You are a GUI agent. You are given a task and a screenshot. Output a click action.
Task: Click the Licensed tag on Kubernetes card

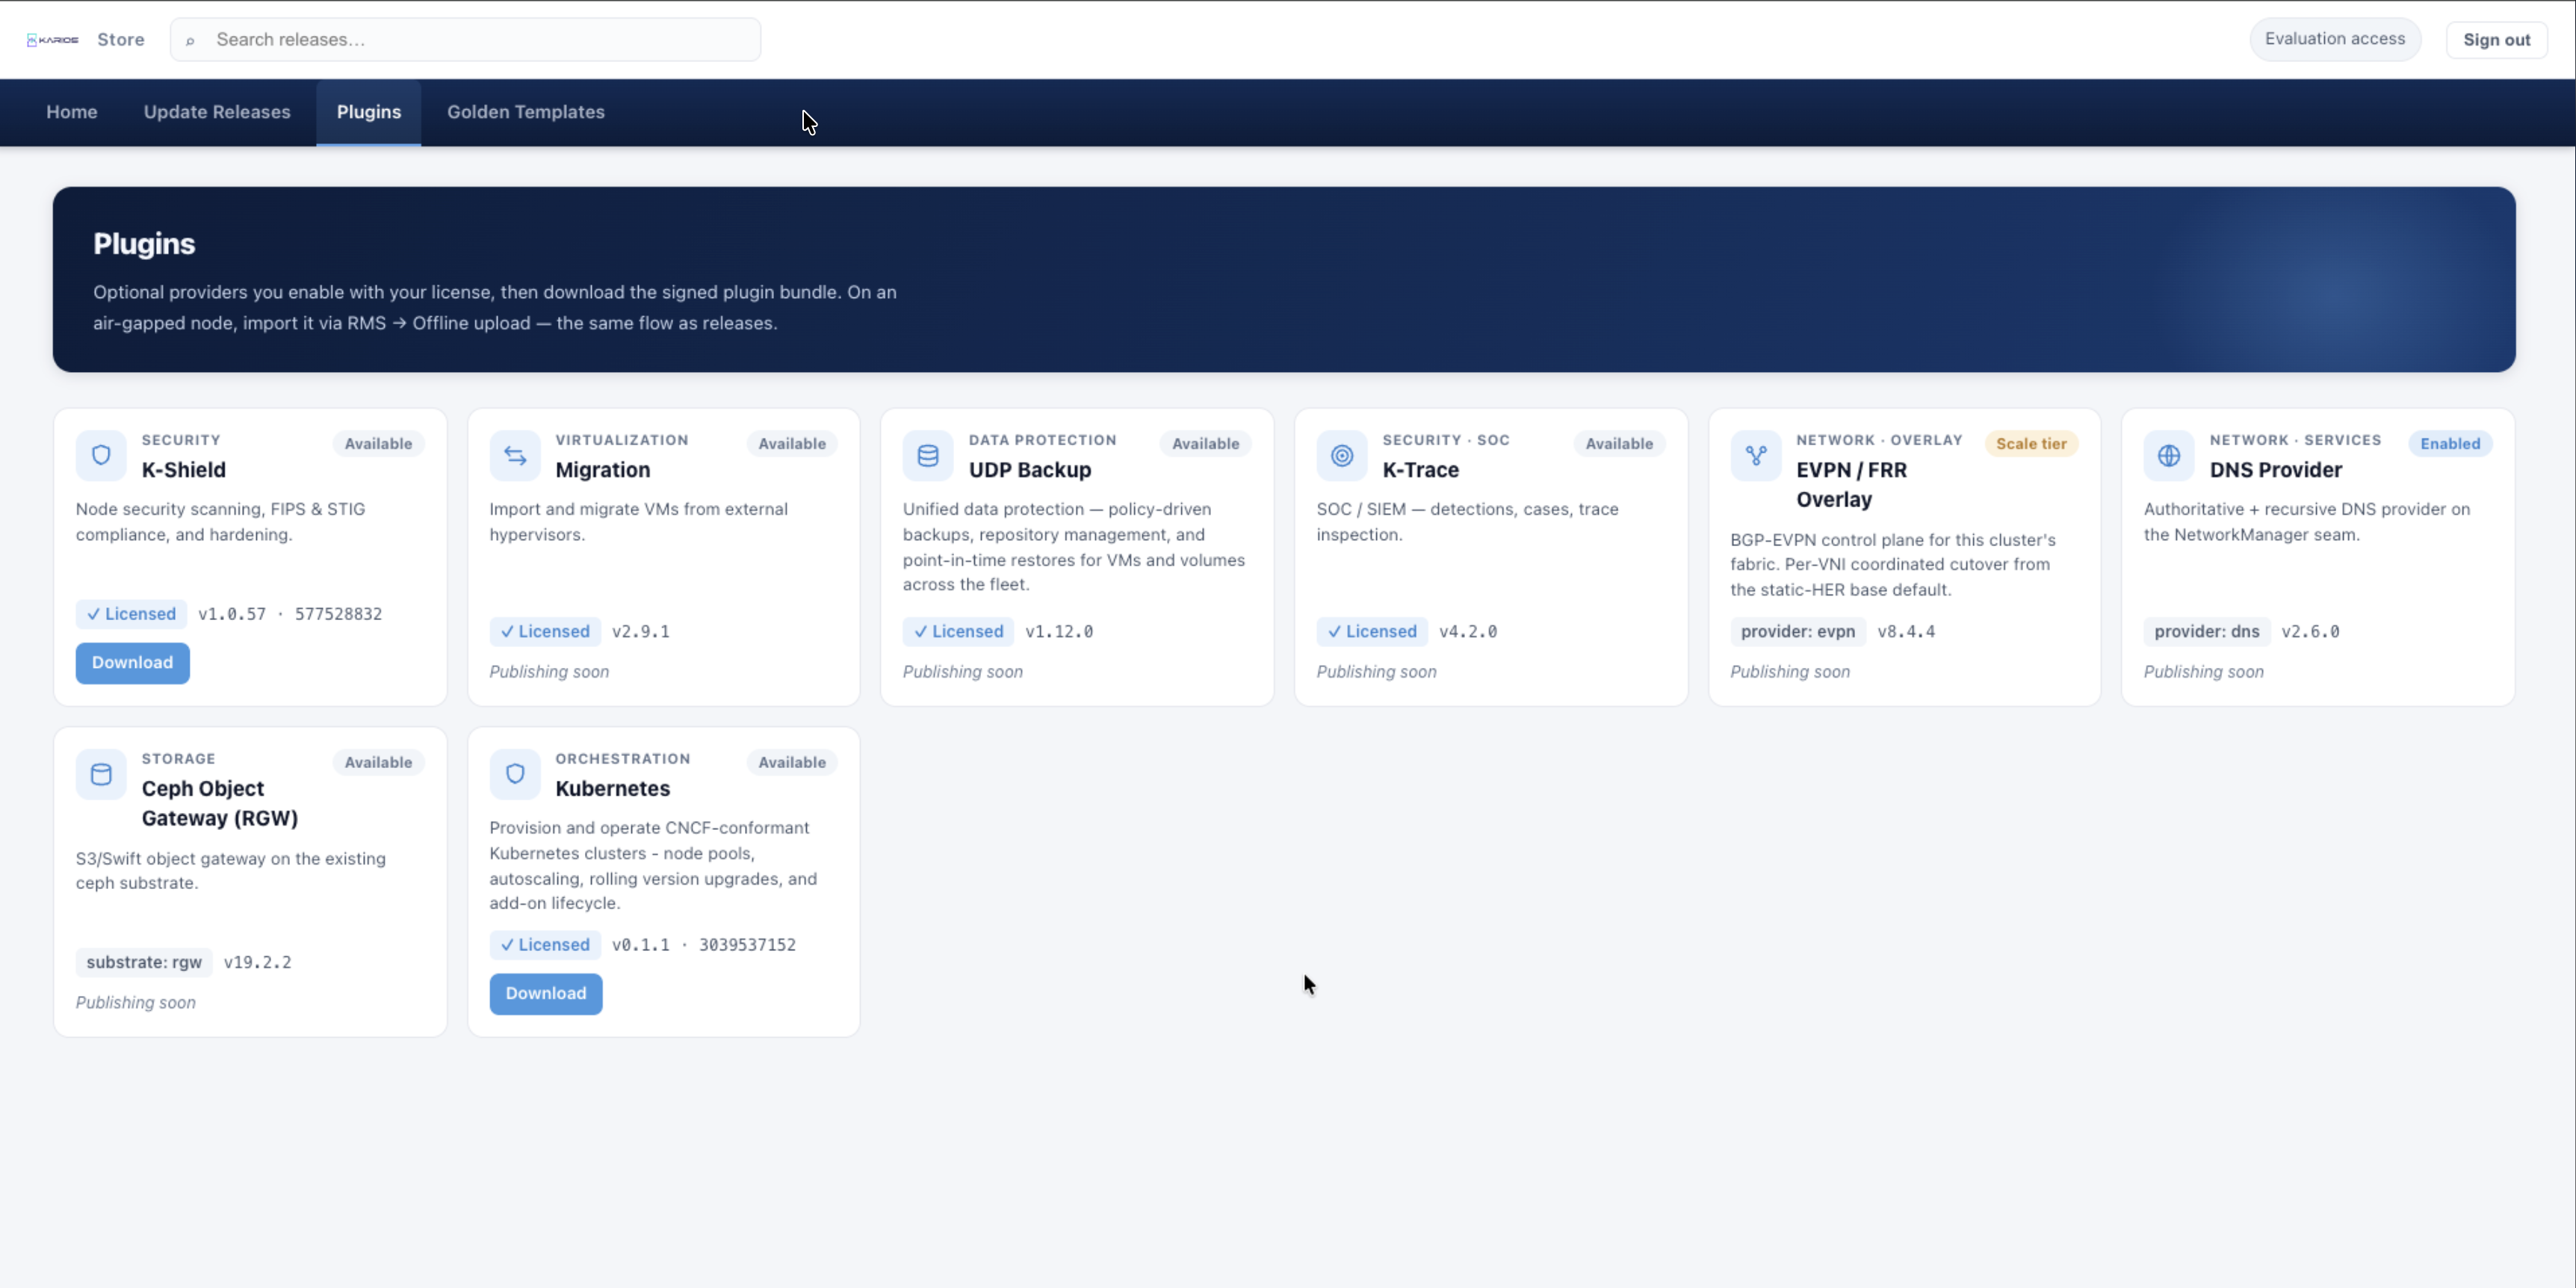(x=545, y=945)
